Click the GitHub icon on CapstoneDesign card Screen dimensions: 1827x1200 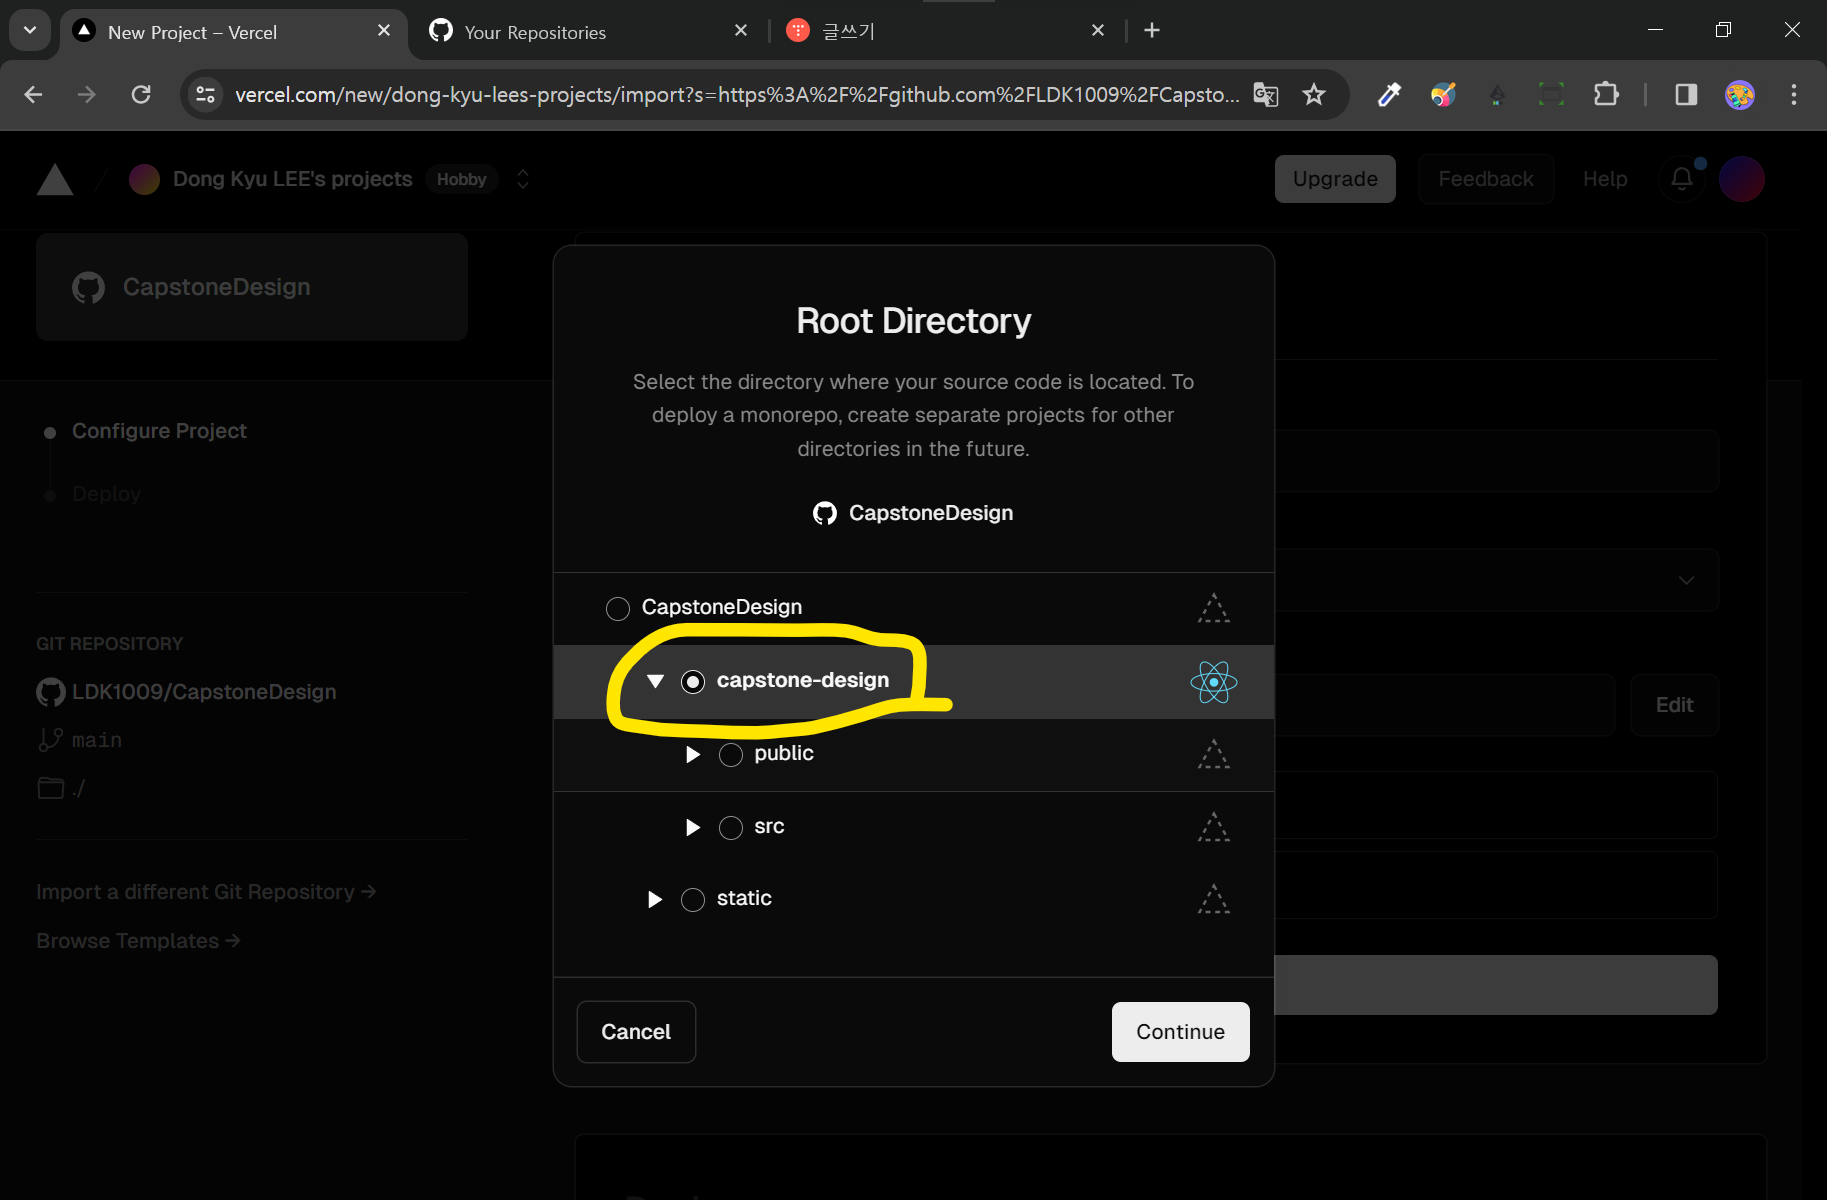[89, 288]
